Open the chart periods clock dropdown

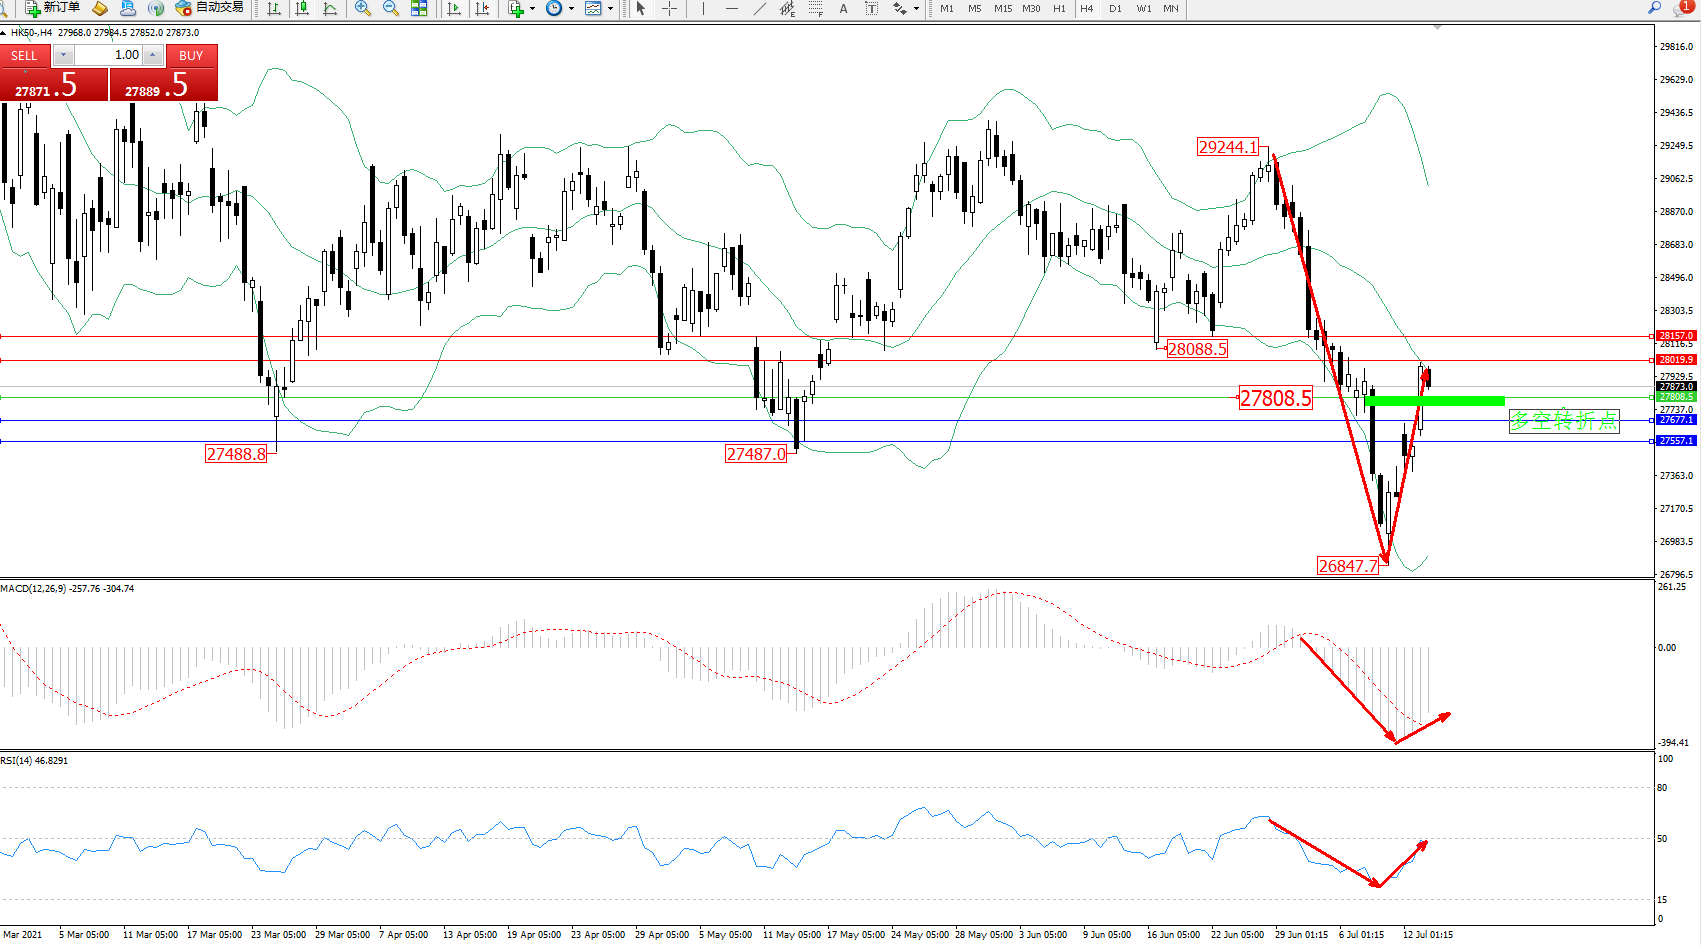(571, 8)
